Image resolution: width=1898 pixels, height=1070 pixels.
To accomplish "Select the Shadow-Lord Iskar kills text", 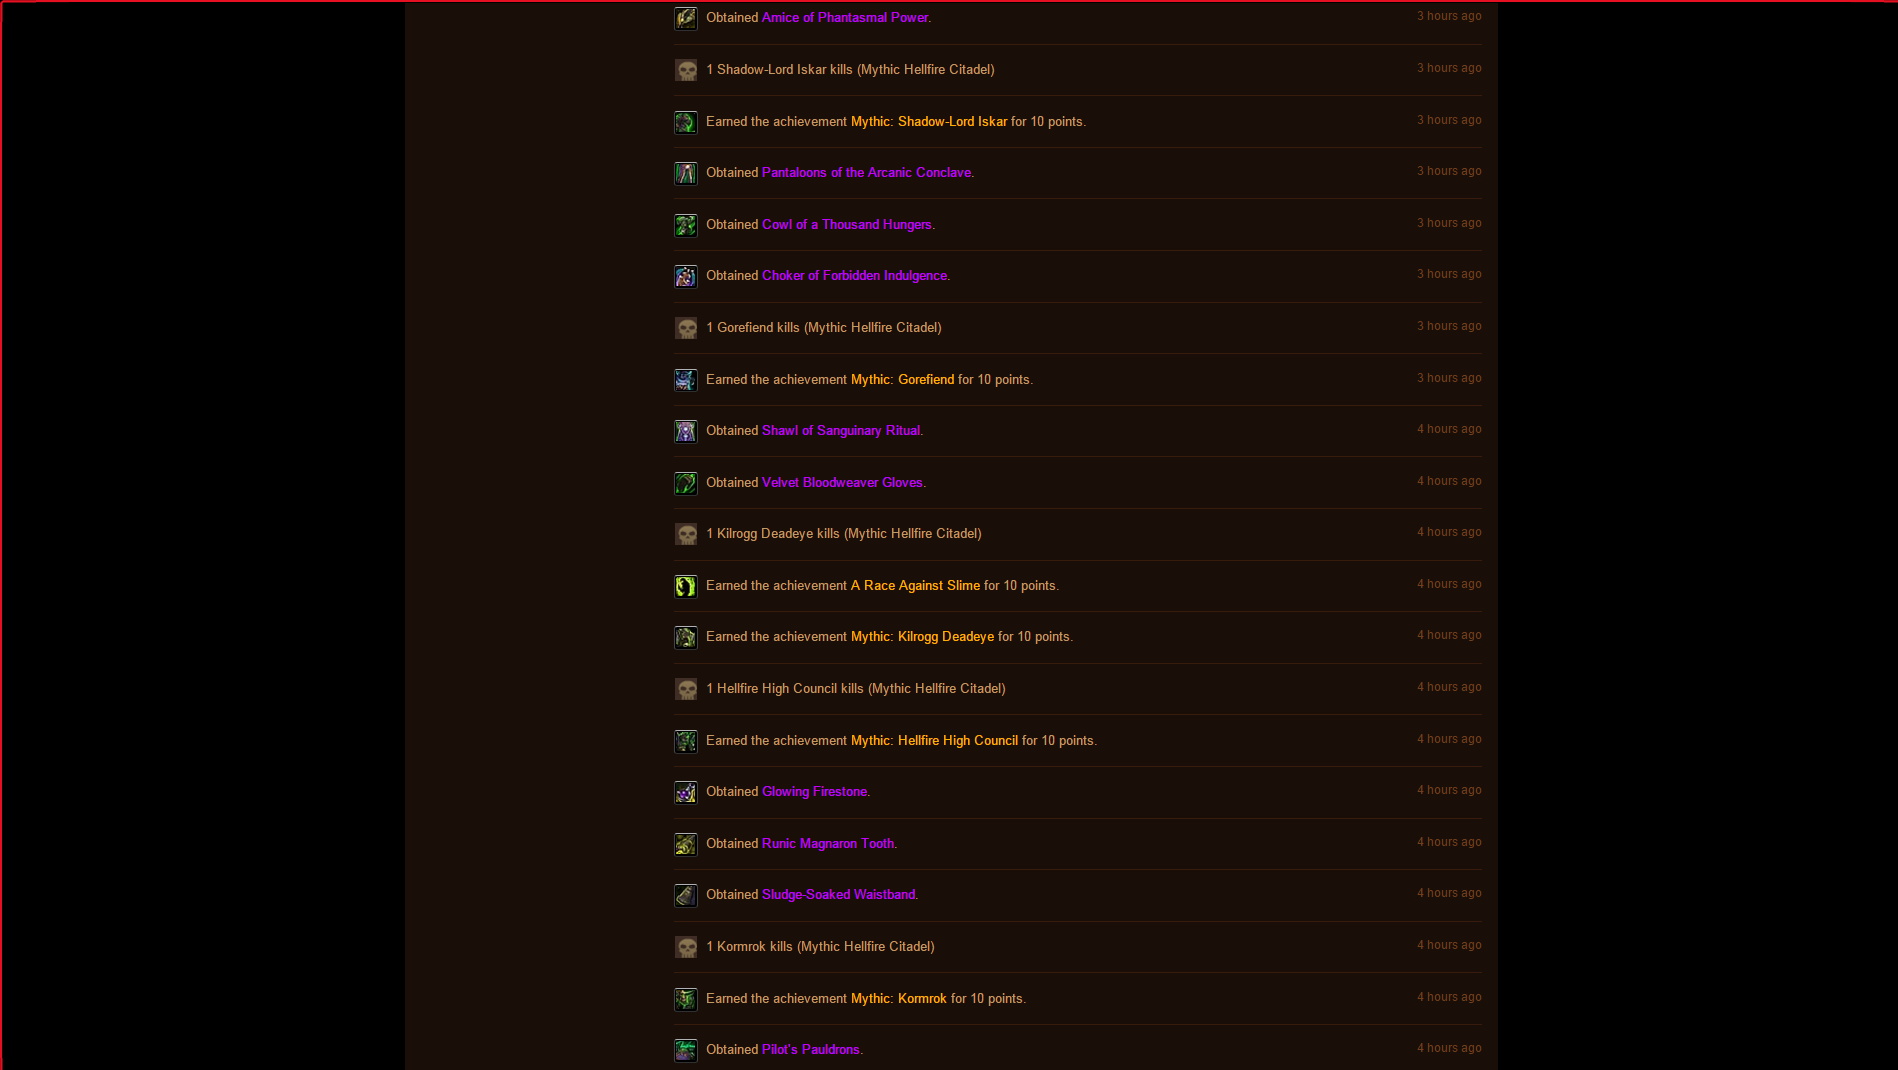I will point(850,70).
